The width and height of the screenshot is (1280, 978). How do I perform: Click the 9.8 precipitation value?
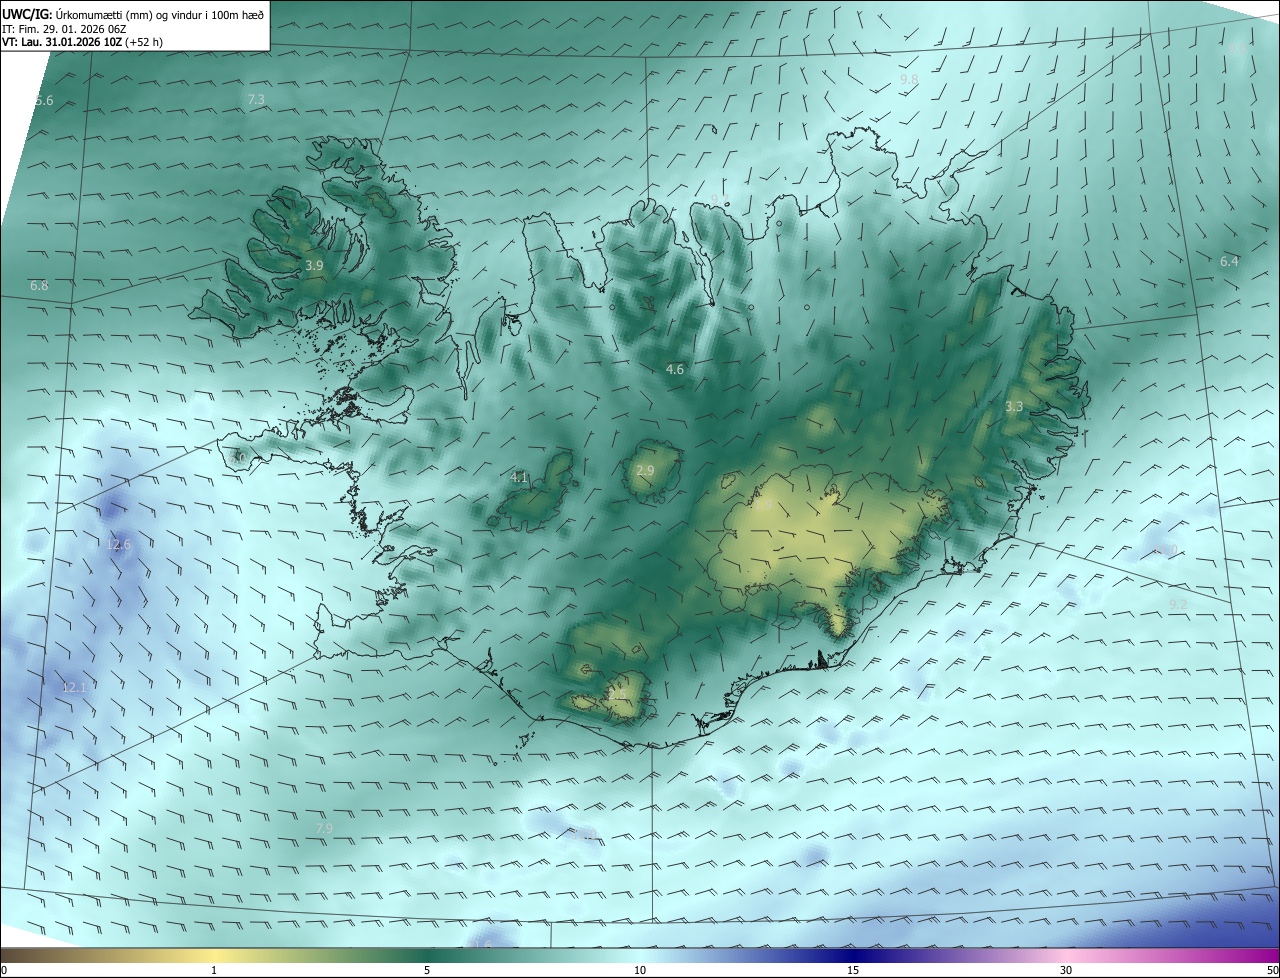[909, 79]
